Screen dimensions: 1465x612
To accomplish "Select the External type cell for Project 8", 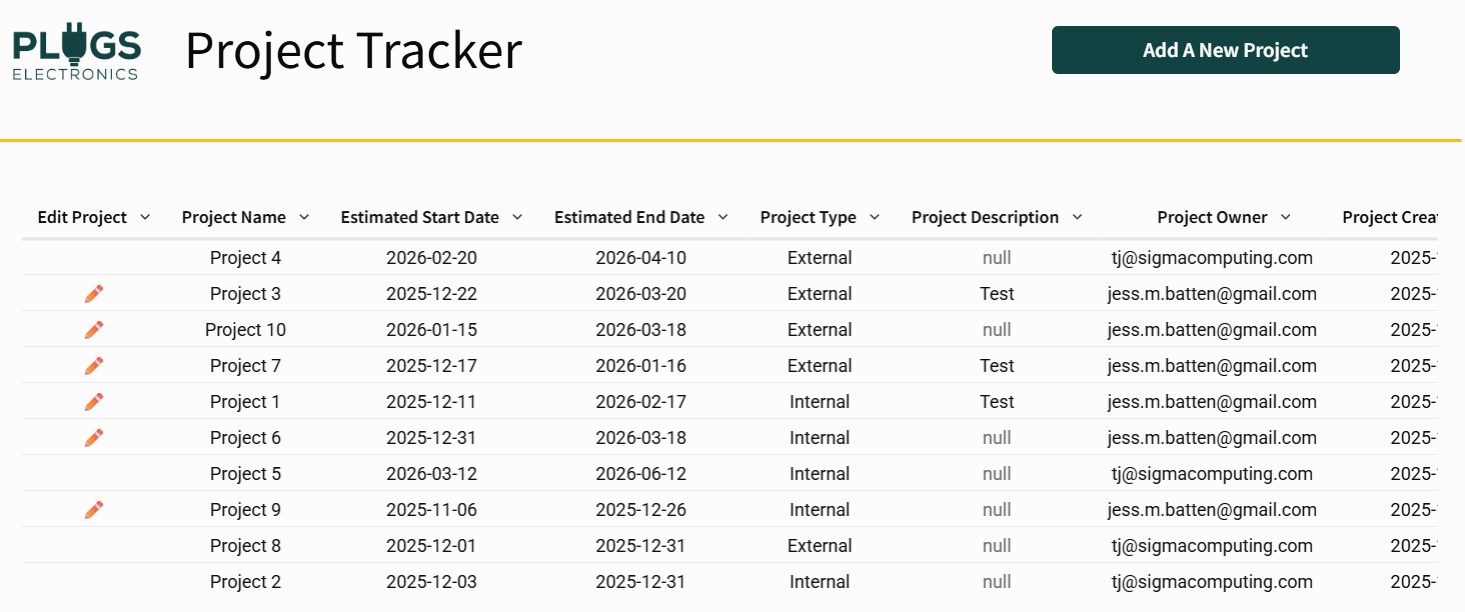I will pos(819,546).
